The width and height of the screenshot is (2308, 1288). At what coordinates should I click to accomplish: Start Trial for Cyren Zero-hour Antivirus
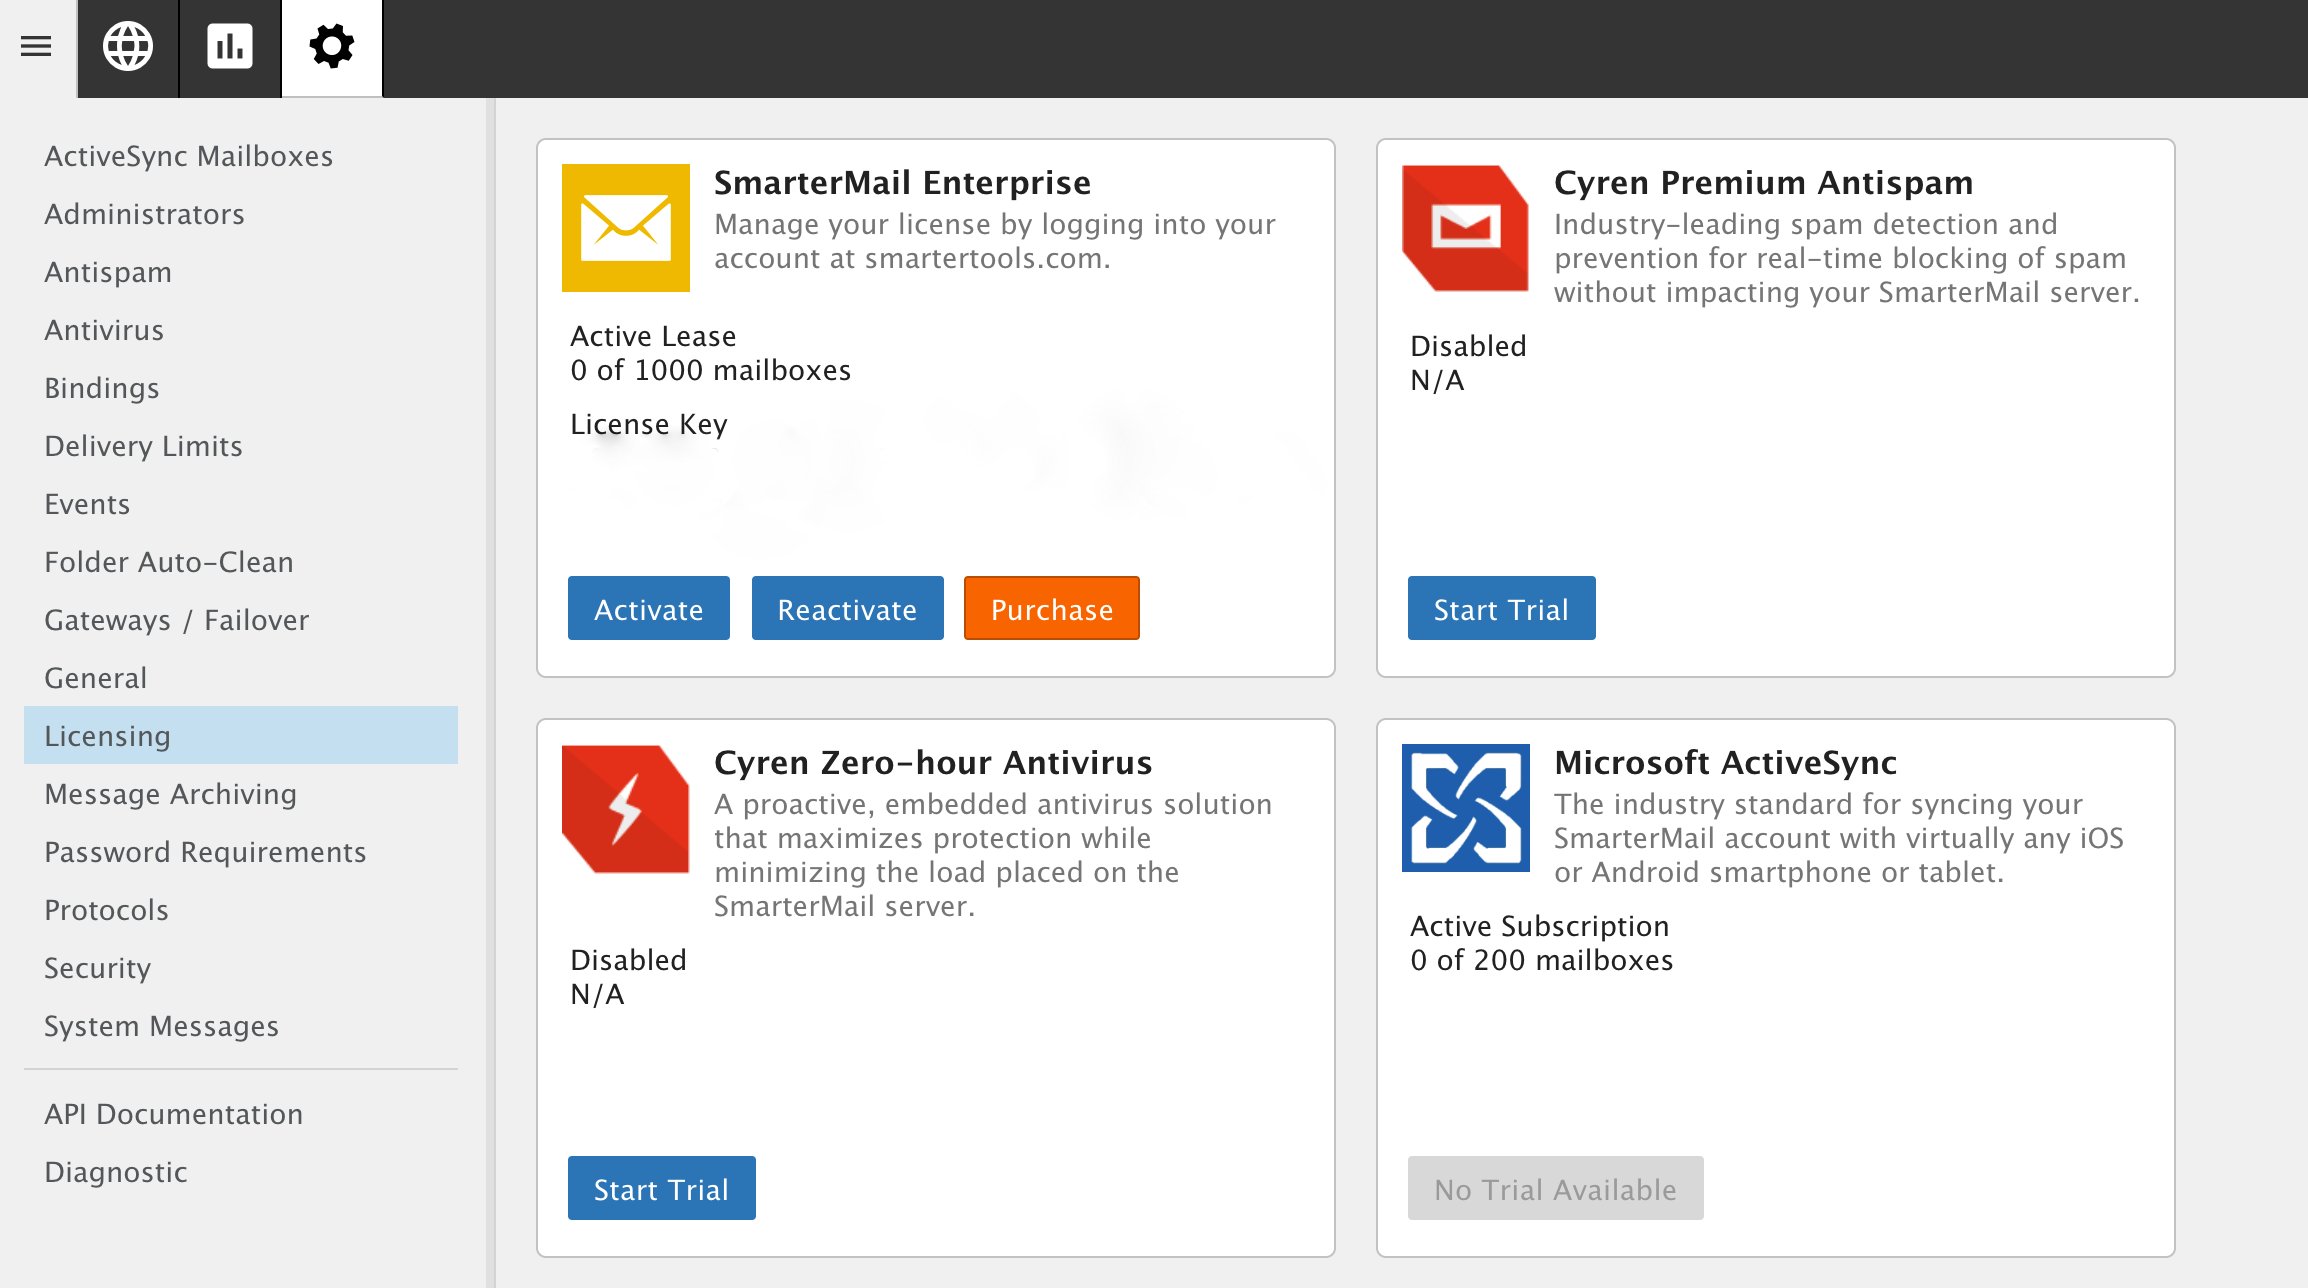661,1188
